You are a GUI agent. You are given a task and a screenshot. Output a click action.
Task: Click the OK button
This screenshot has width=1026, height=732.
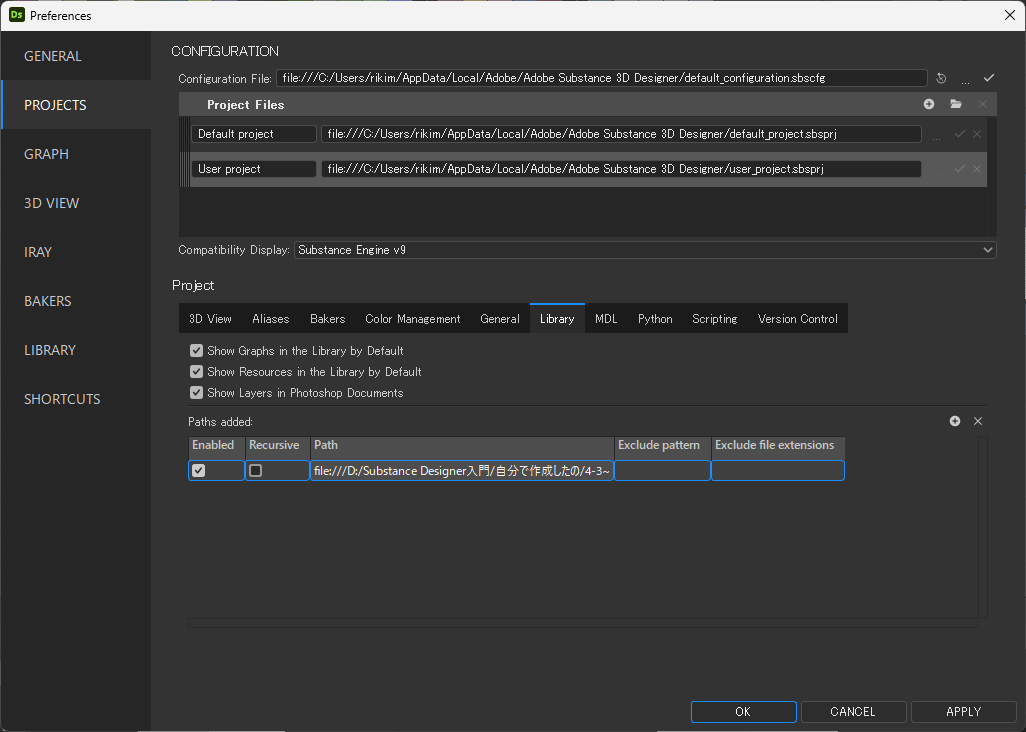(743, 712)
